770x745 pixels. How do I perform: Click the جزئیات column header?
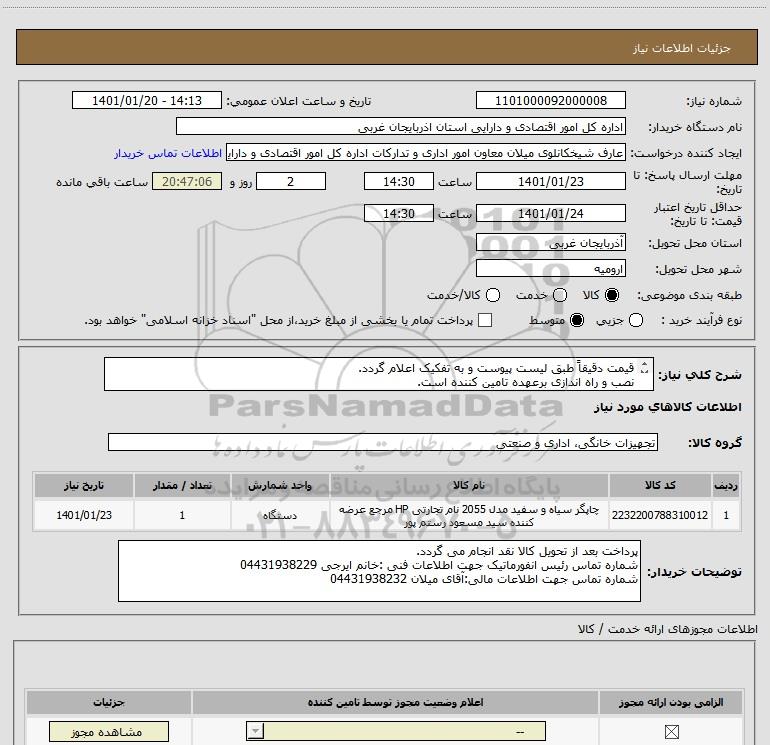click(x=109, y=703)
